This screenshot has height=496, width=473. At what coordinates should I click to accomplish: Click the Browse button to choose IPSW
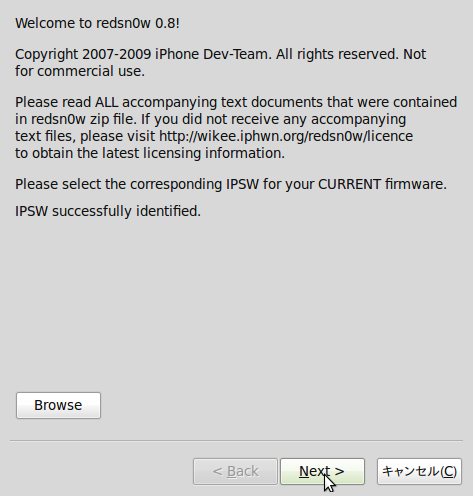tap(58, 405)
